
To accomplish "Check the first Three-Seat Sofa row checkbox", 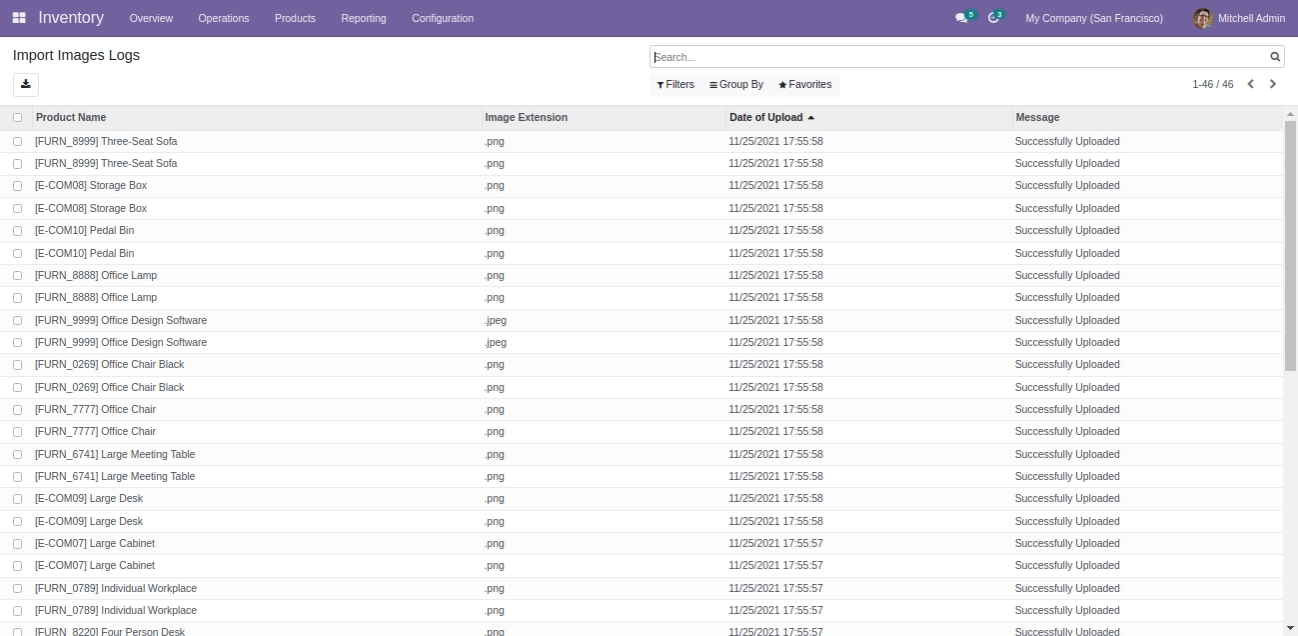I will (x=17, y=141).
